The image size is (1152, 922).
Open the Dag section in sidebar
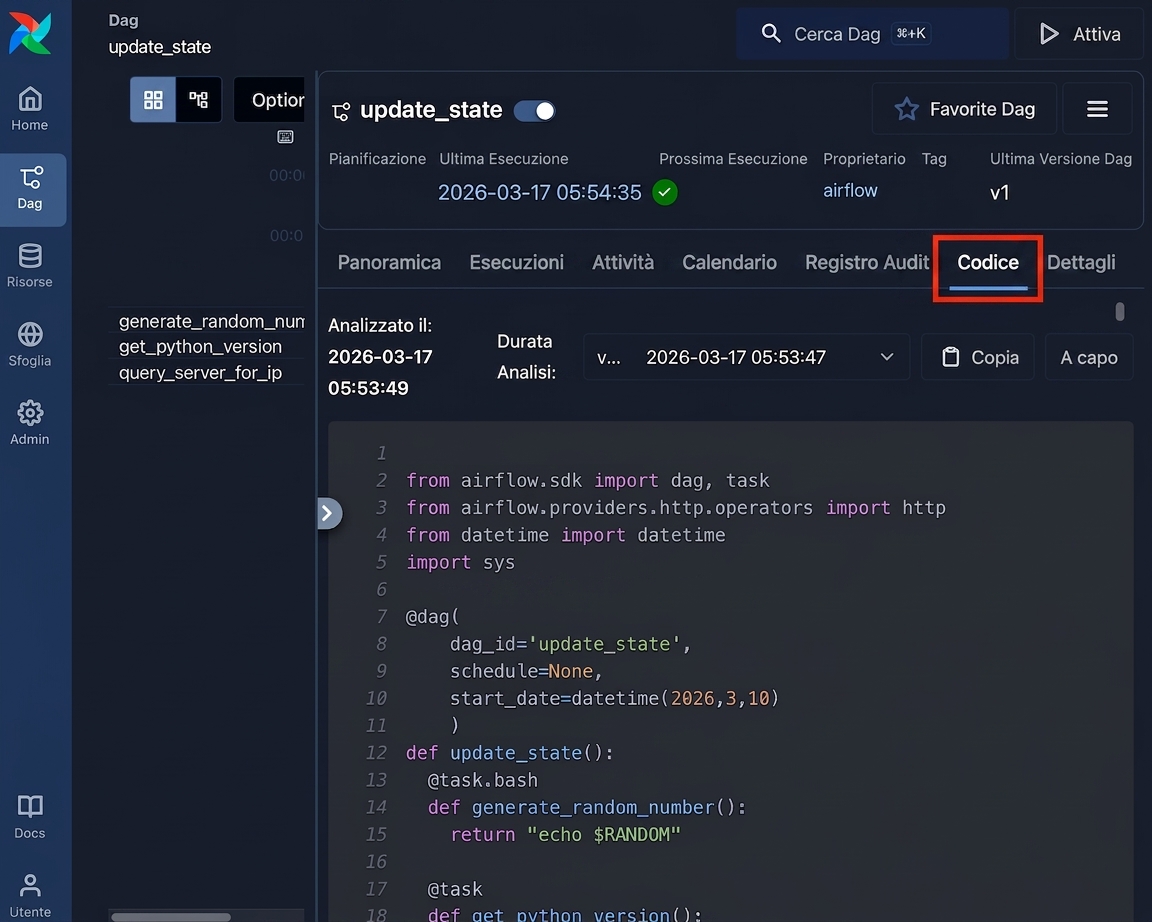pos(30,189)
